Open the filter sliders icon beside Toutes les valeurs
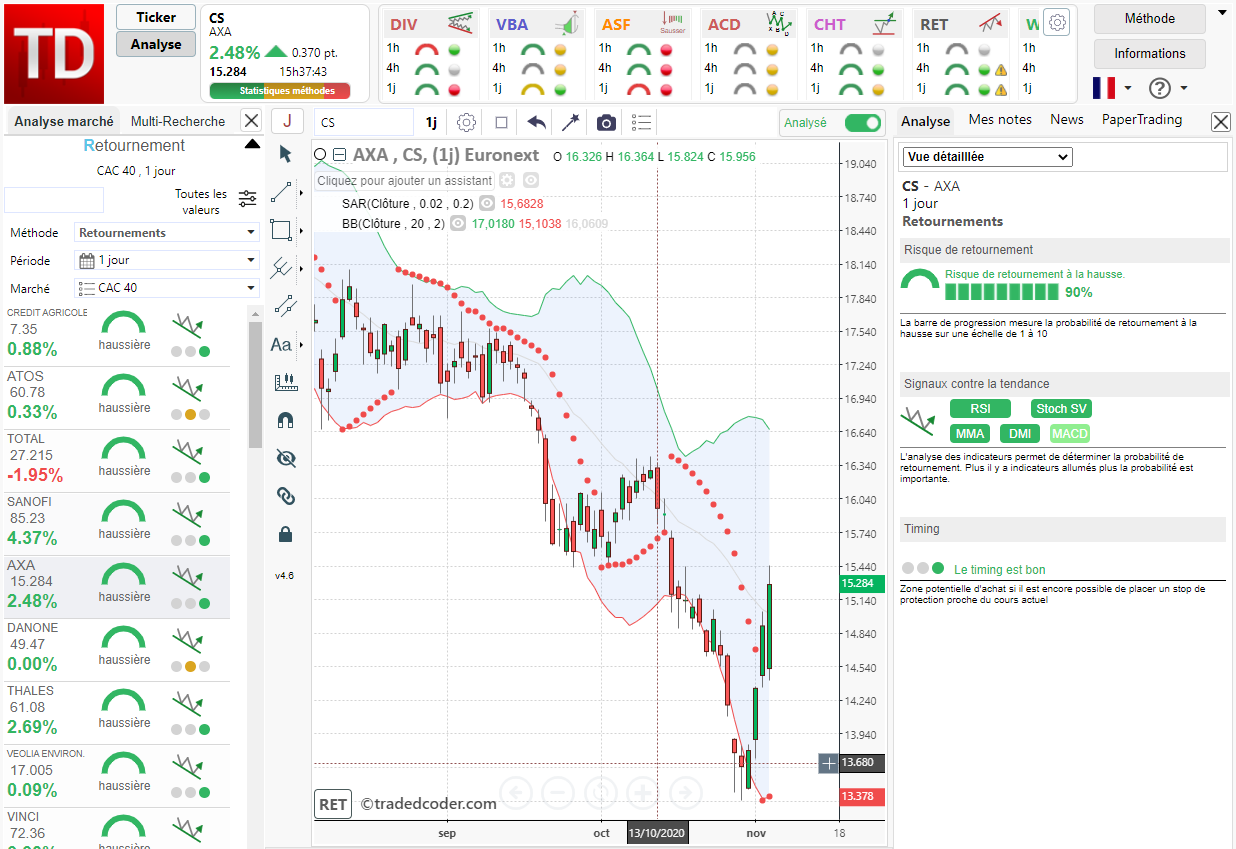The image size is (1236, 849). (x=248, y=198)
